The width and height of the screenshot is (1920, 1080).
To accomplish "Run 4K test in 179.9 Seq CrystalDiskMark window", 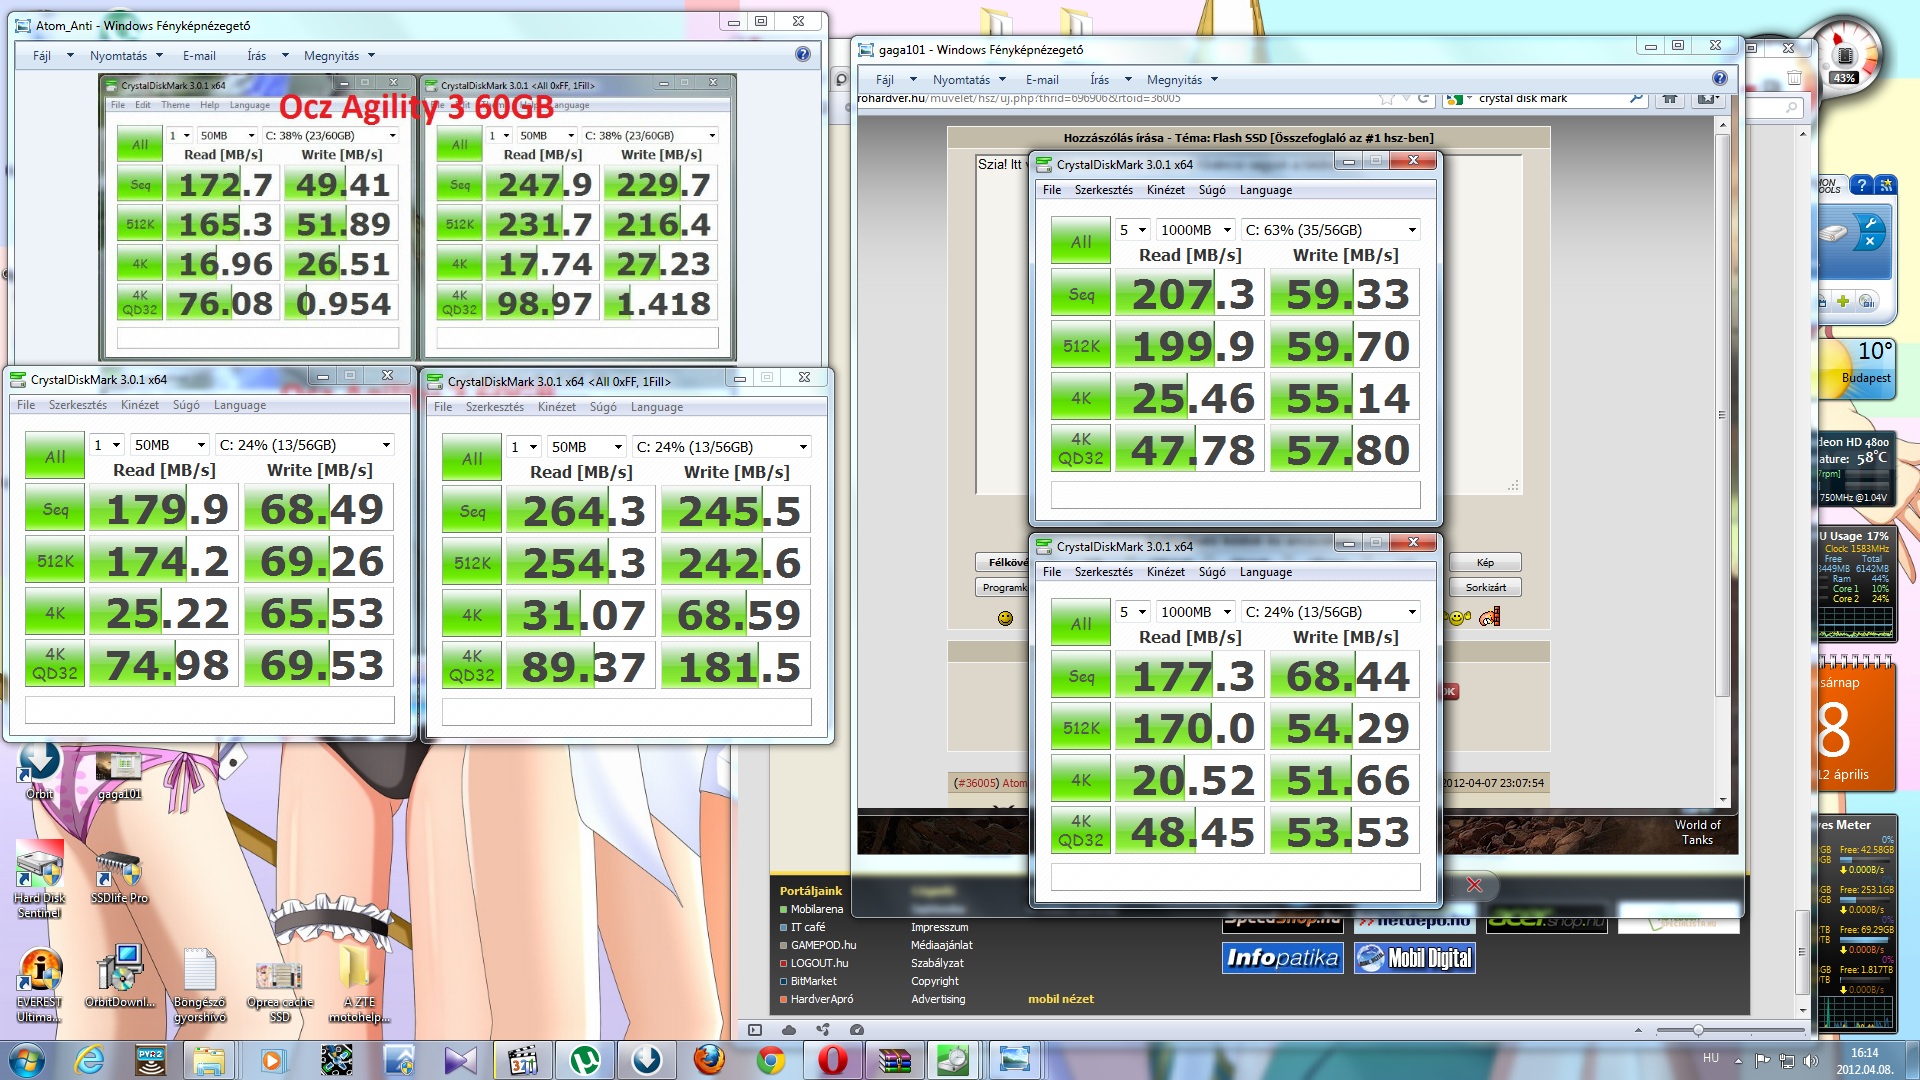I will tap(55, 613).
